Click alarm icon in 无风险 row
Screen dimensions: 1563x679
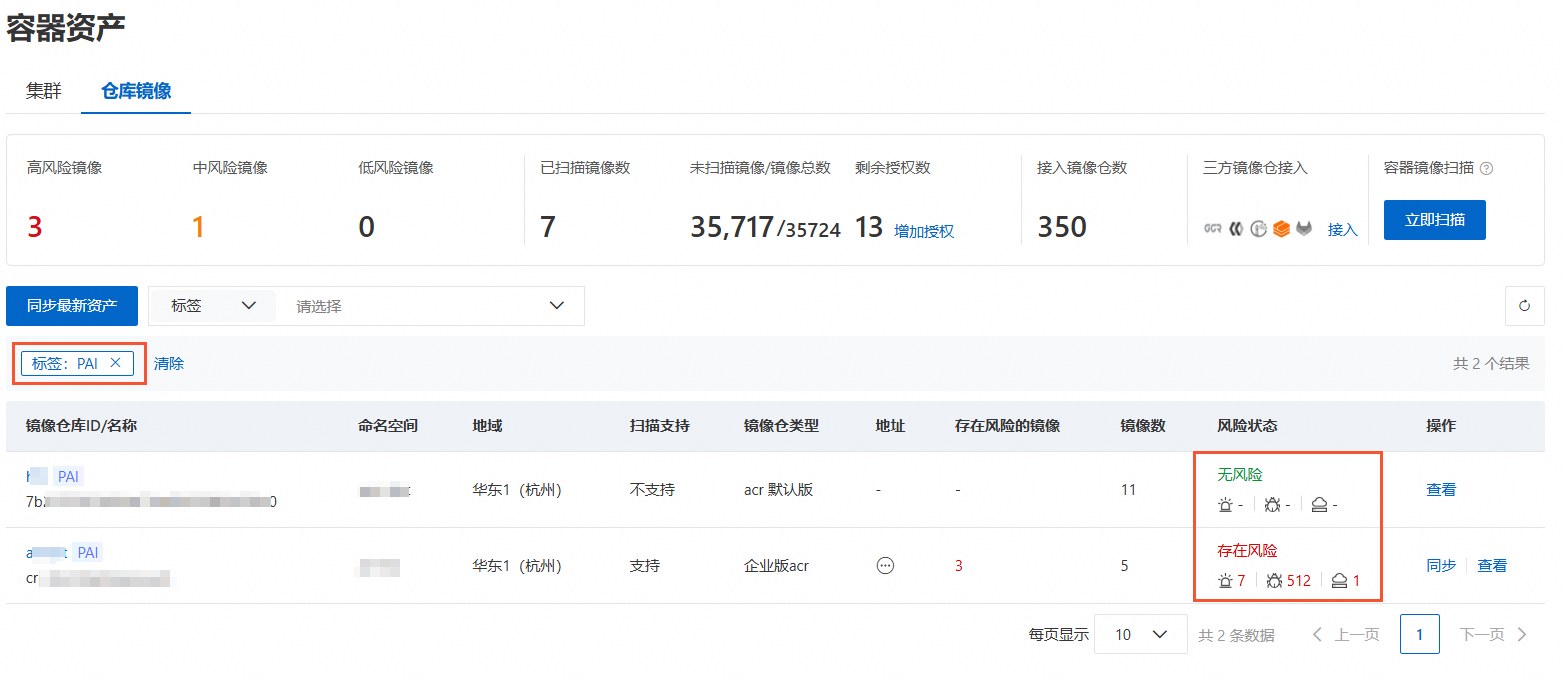point(1225,504)
